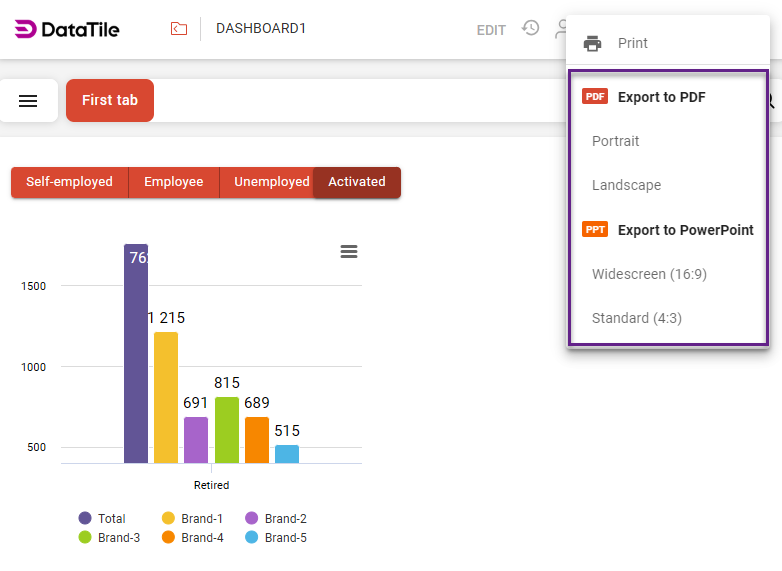Screen dimensions: 782x571
Task: Choose Standard (4:3) PowerPoint export
Action: point(637,318)
